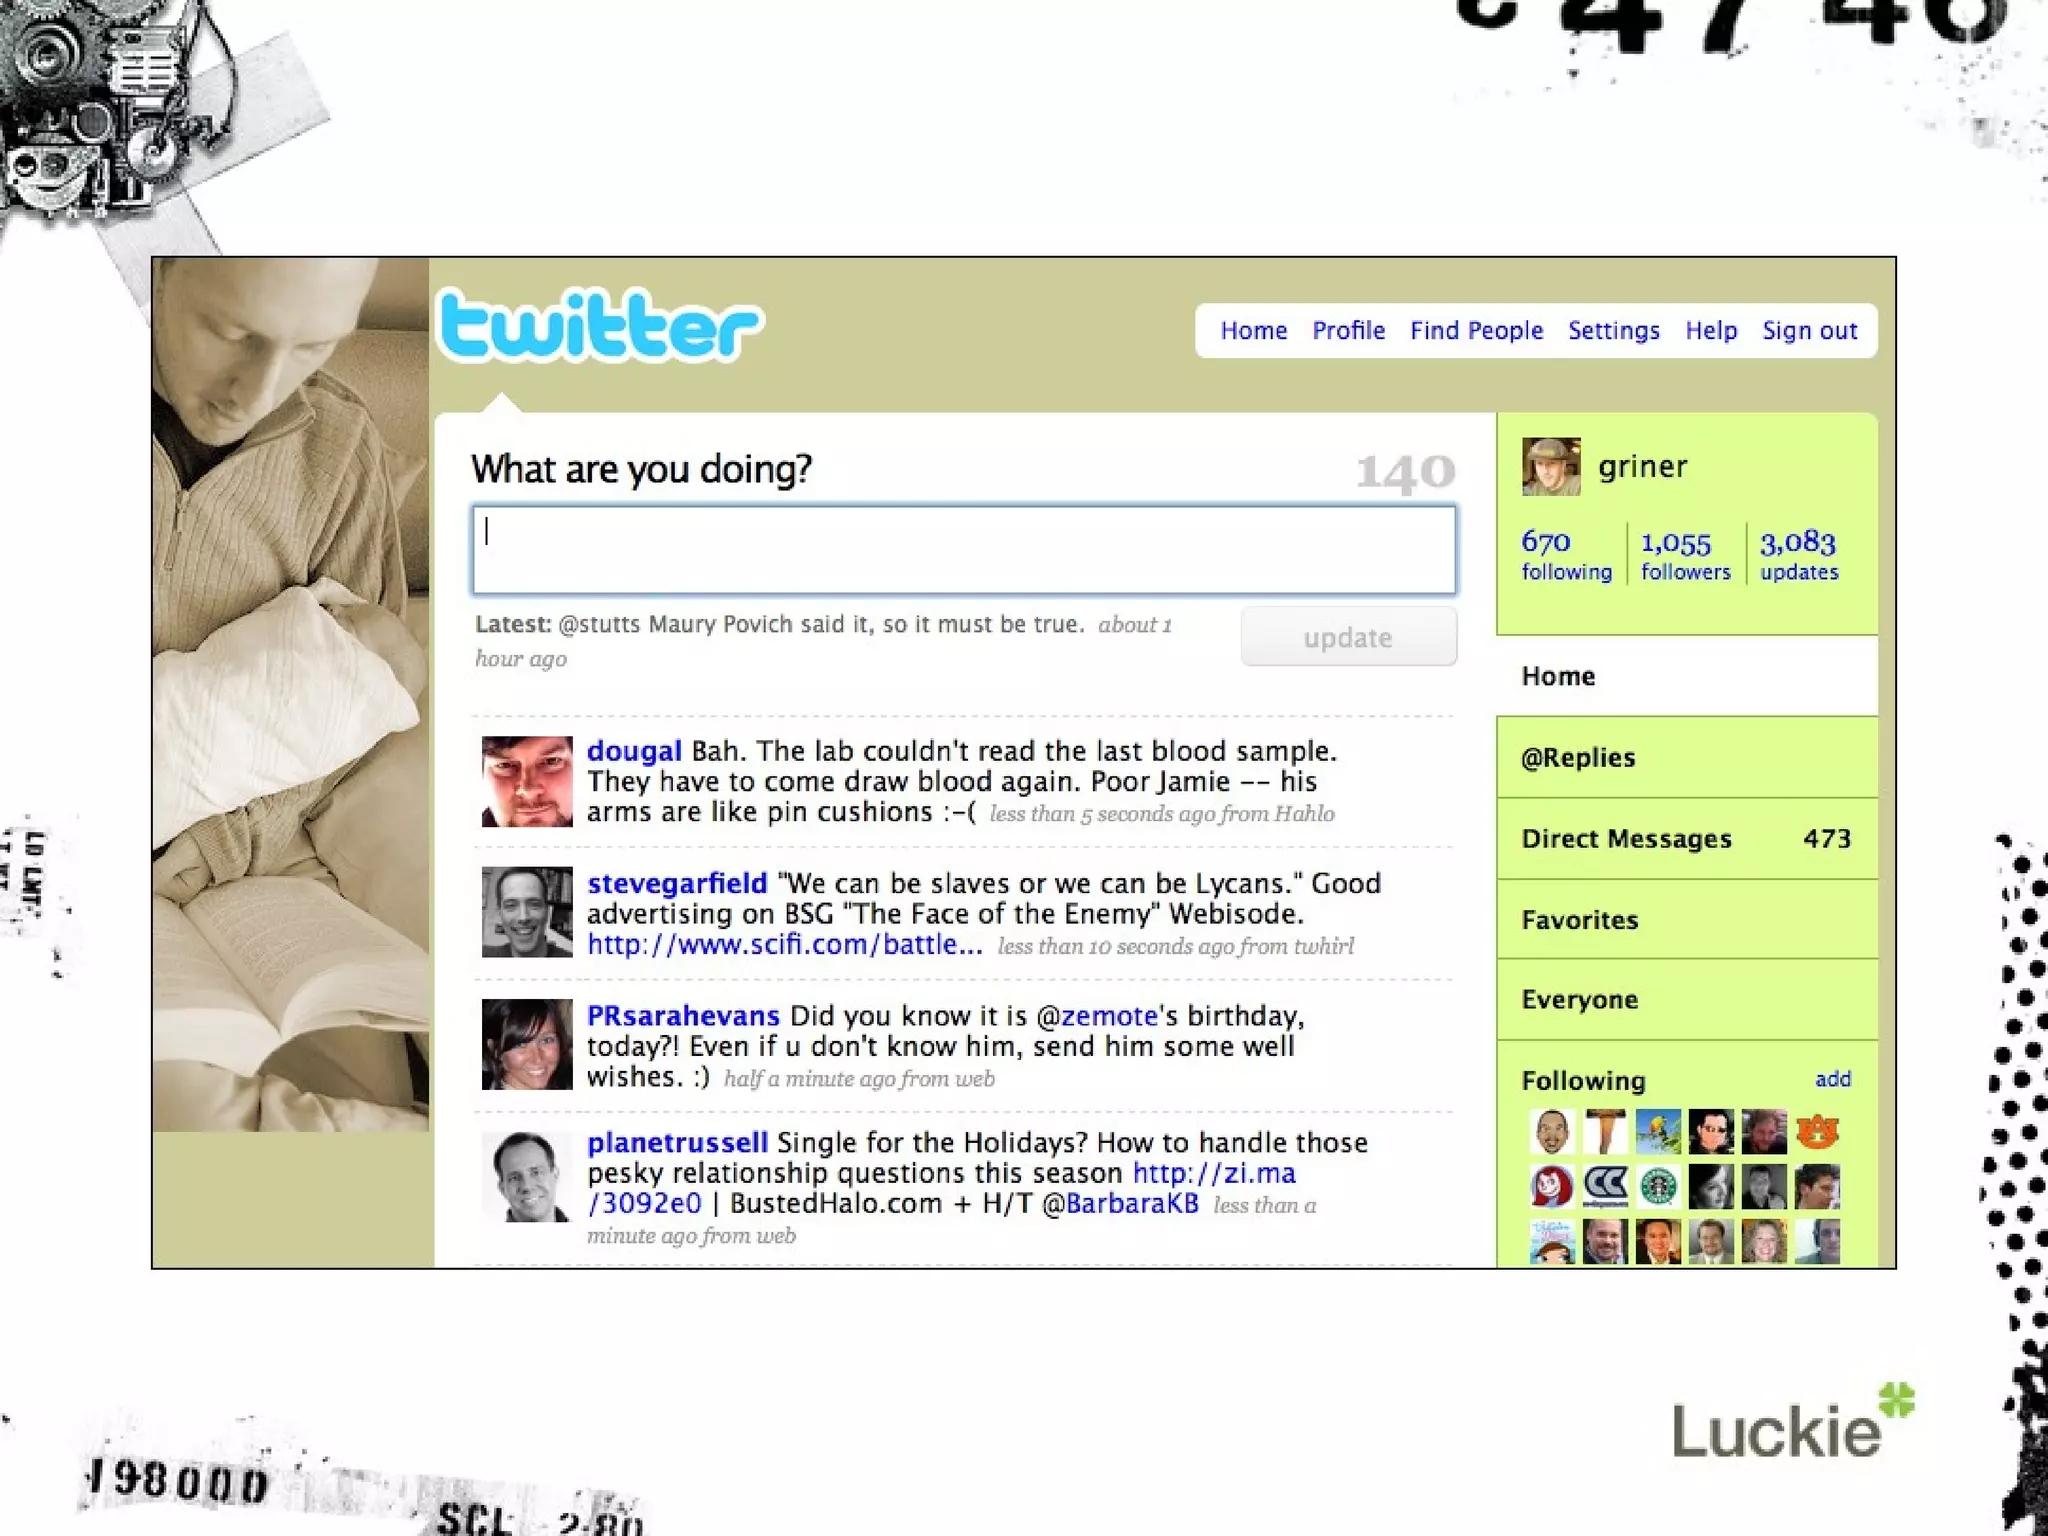The width and height of the screenshot is (2048, 1536).
Task: Open PRsarahevans's avatar picture
Action: point(527,1044)
